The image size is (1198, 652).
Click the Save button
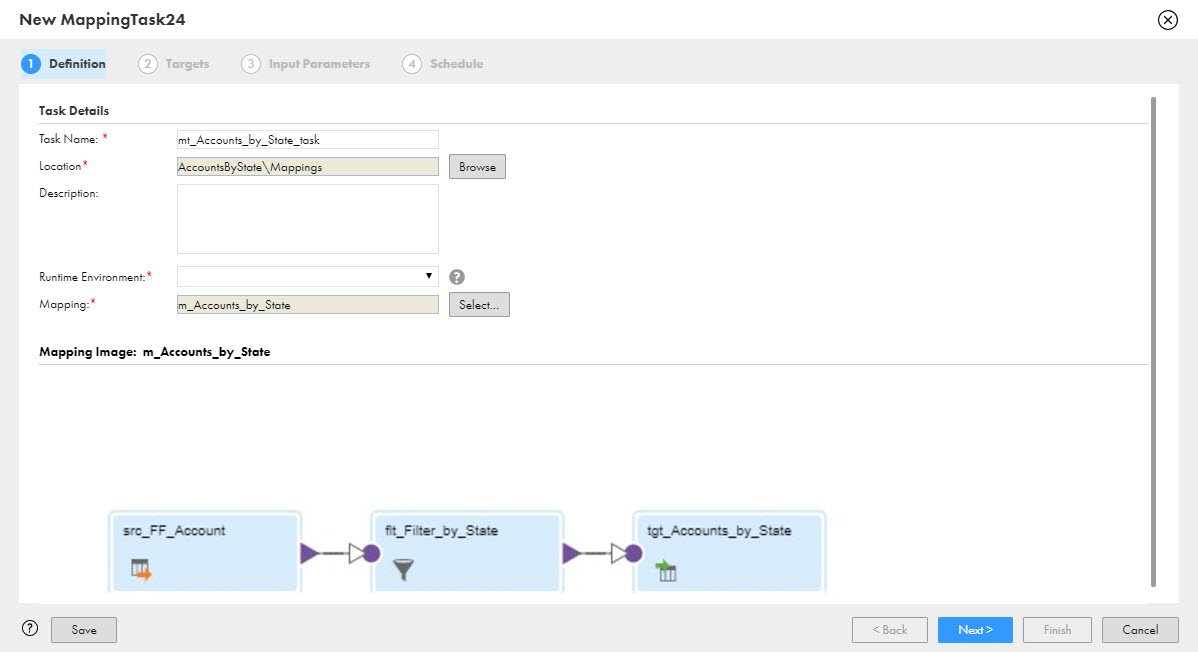[84, 630]
